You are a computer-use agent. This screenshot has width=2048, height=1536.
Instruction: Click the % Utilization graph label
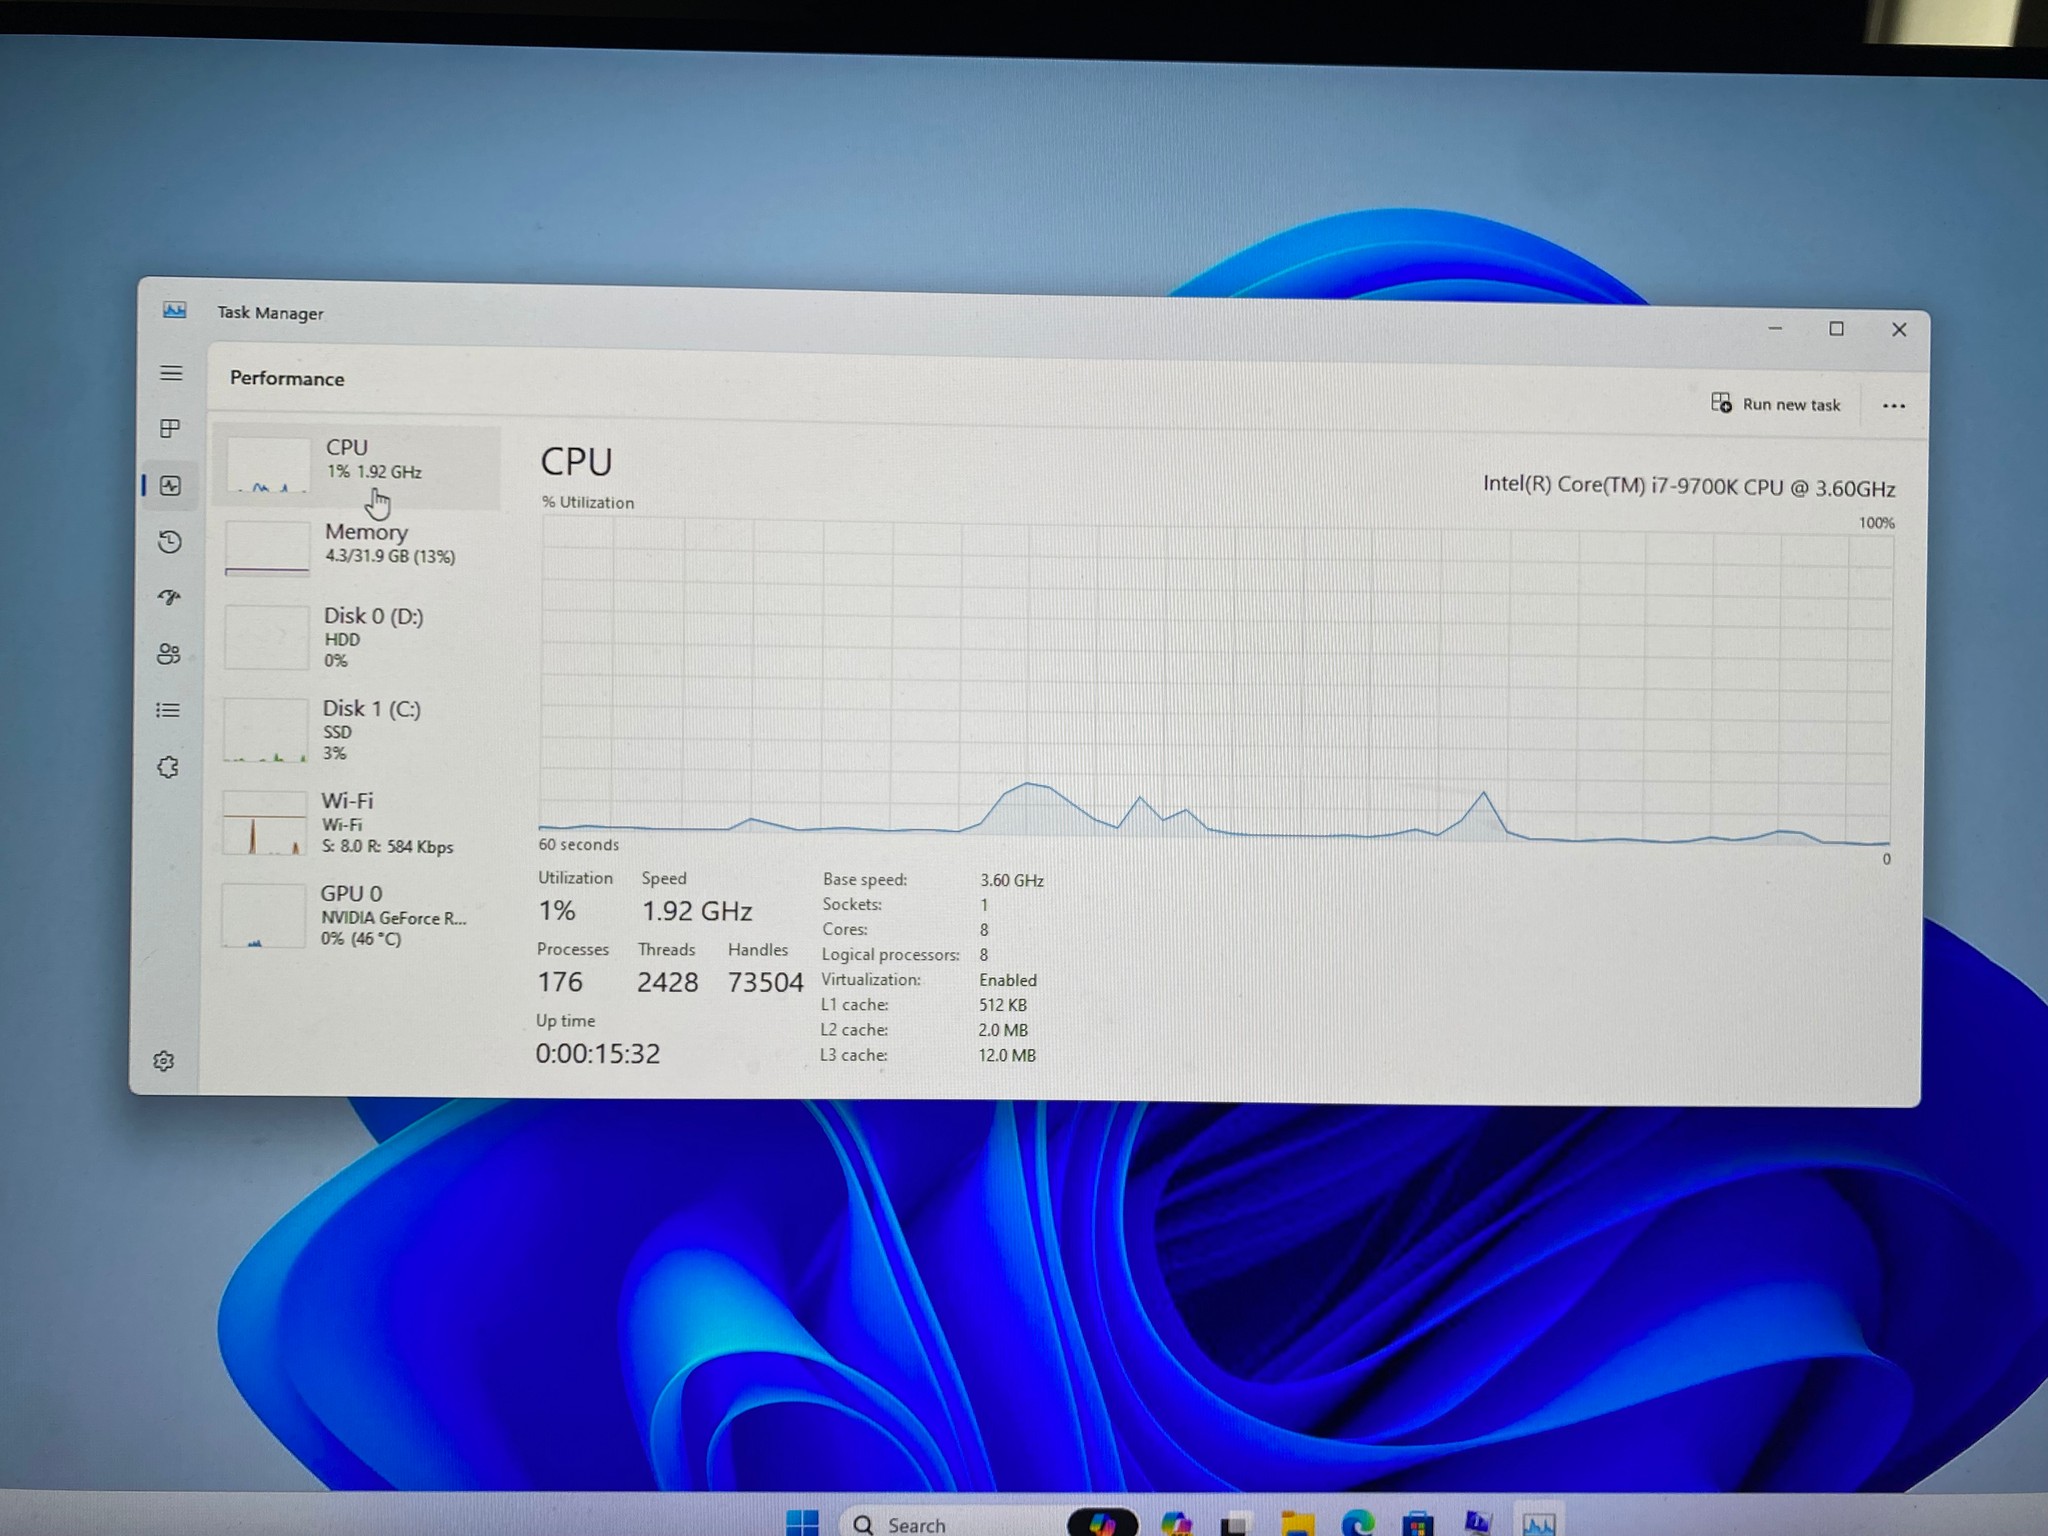tap(588, 502)
